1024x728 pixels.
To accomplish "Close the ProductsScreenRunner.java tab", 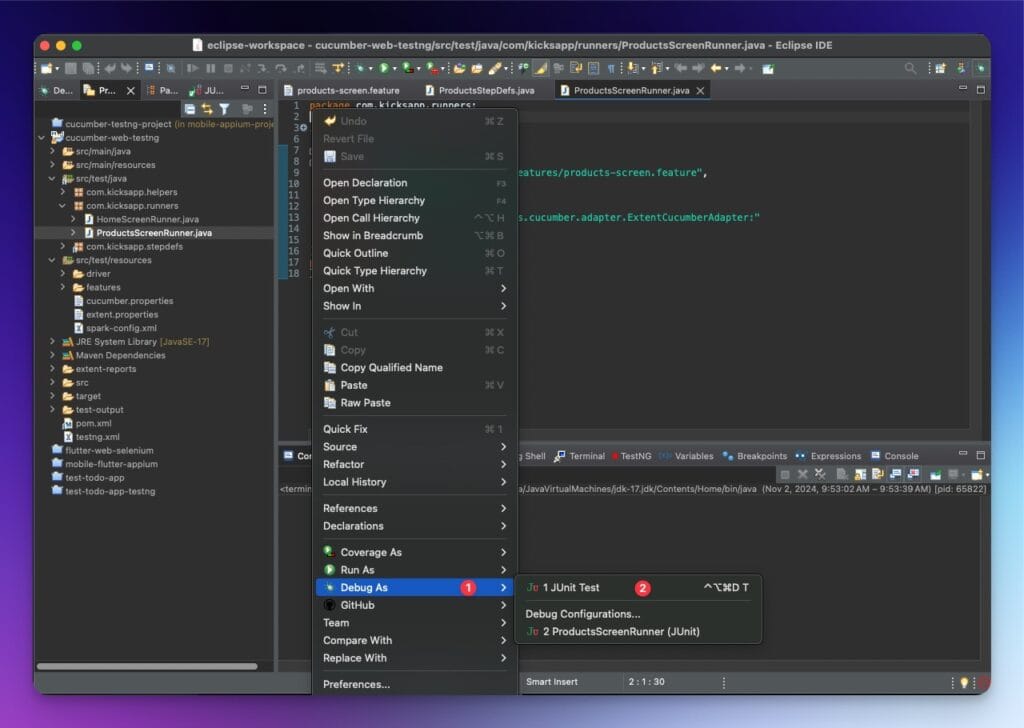I will 700,91.
